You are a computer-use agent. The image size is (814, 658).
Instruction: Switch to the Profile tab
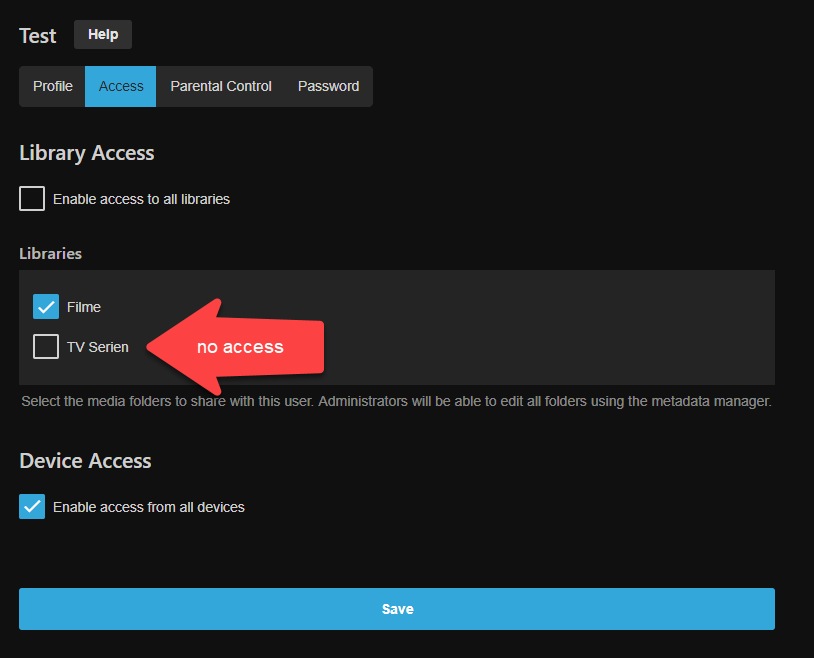pos(52,86)
